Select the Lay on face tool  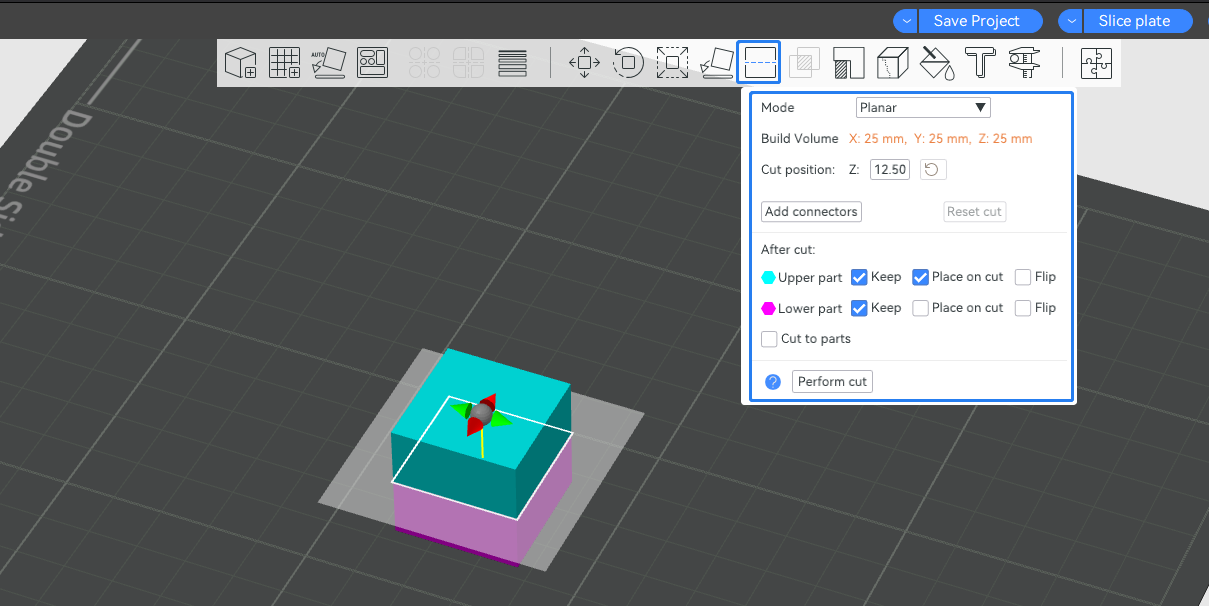click(x=715, y=63)
